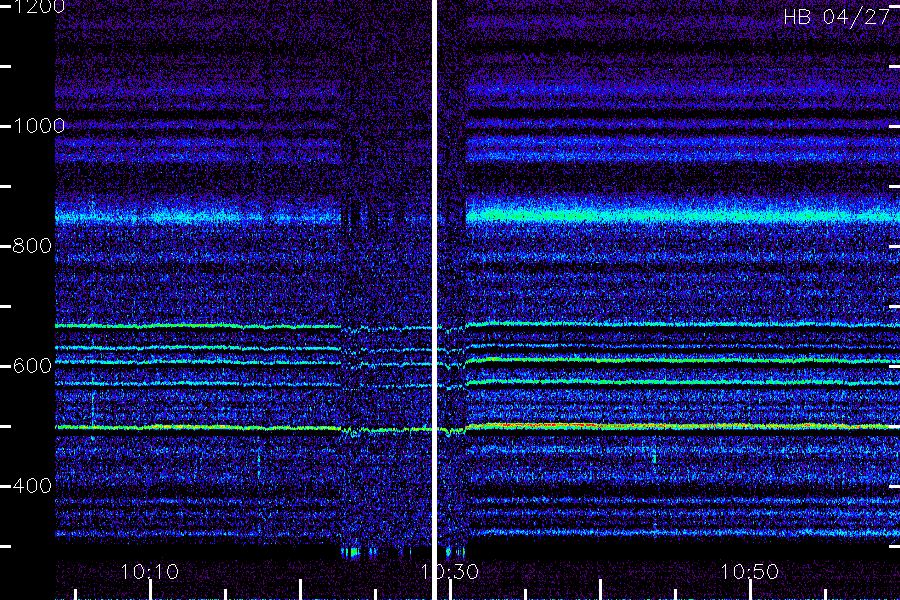
Task: Click the 600 frequency axis label
Action: pyautogui.click(x=32, y=366)
